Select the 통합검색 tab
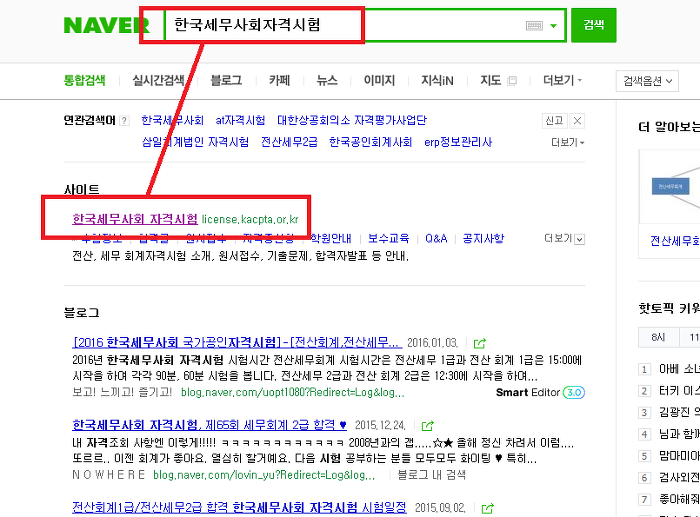This screenshot has width=700, height=517. pyautogui.click(x=84, y=80)
